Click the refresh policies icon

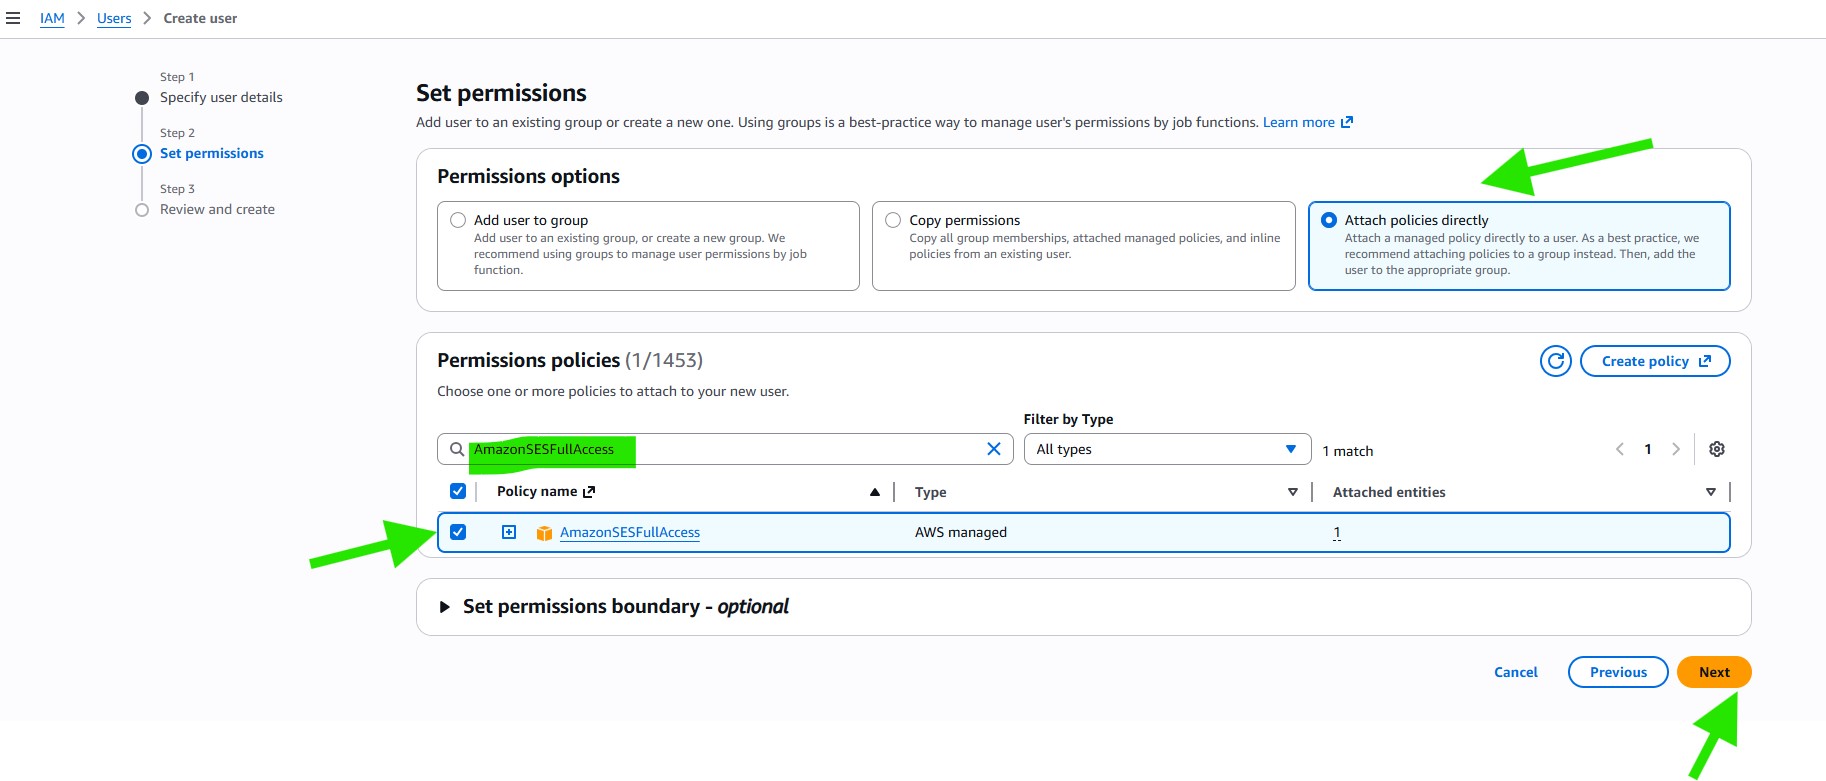pyautogui.click(x=1555, y=361)
